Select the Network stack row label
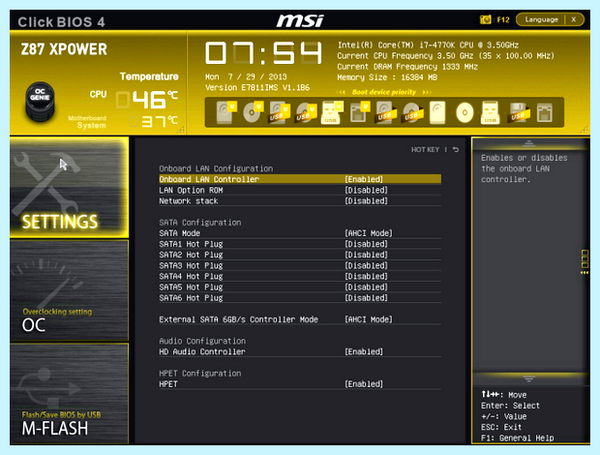This screenshot has width=600, height=455. pos(188,201)
